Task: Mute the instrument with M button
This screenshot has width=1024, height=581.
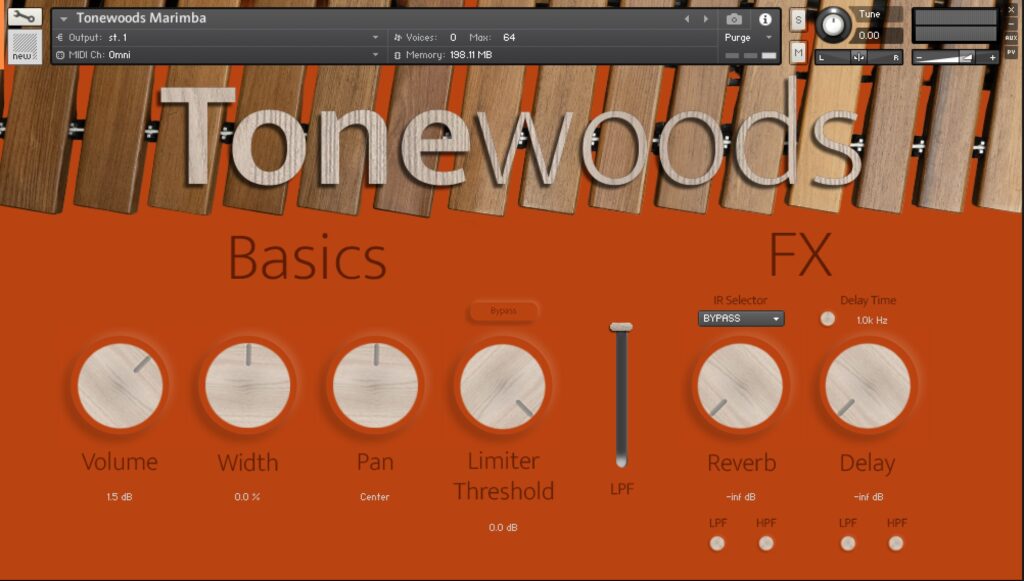Action: tap(798, 52)
